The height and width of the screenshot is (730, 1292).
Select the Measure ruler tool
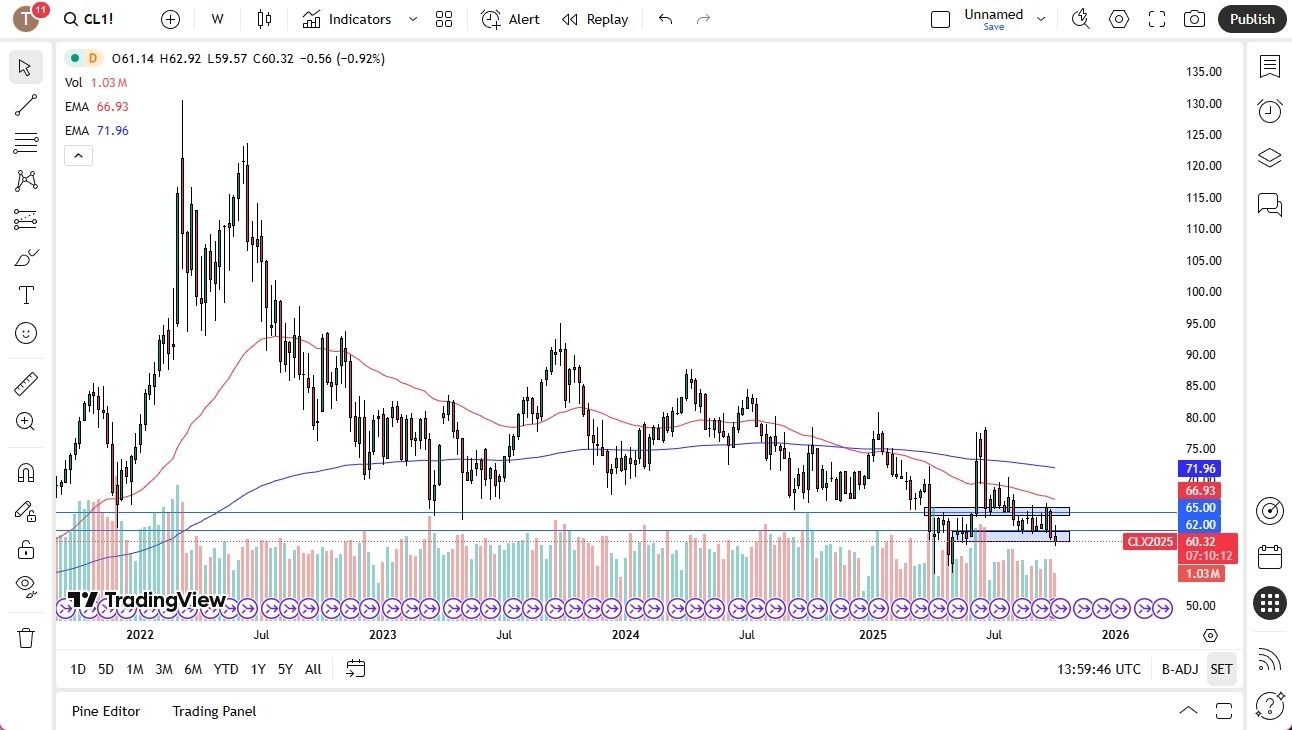26,383
